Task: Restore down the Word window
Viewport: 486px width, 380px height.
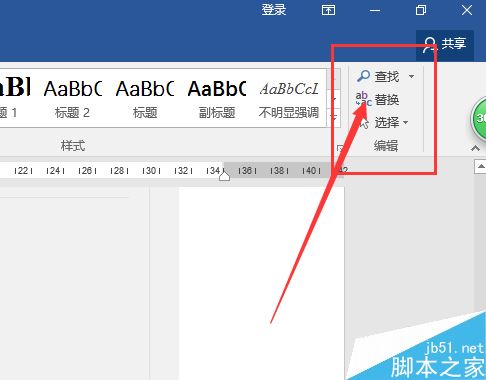Action: pos(421,10)
